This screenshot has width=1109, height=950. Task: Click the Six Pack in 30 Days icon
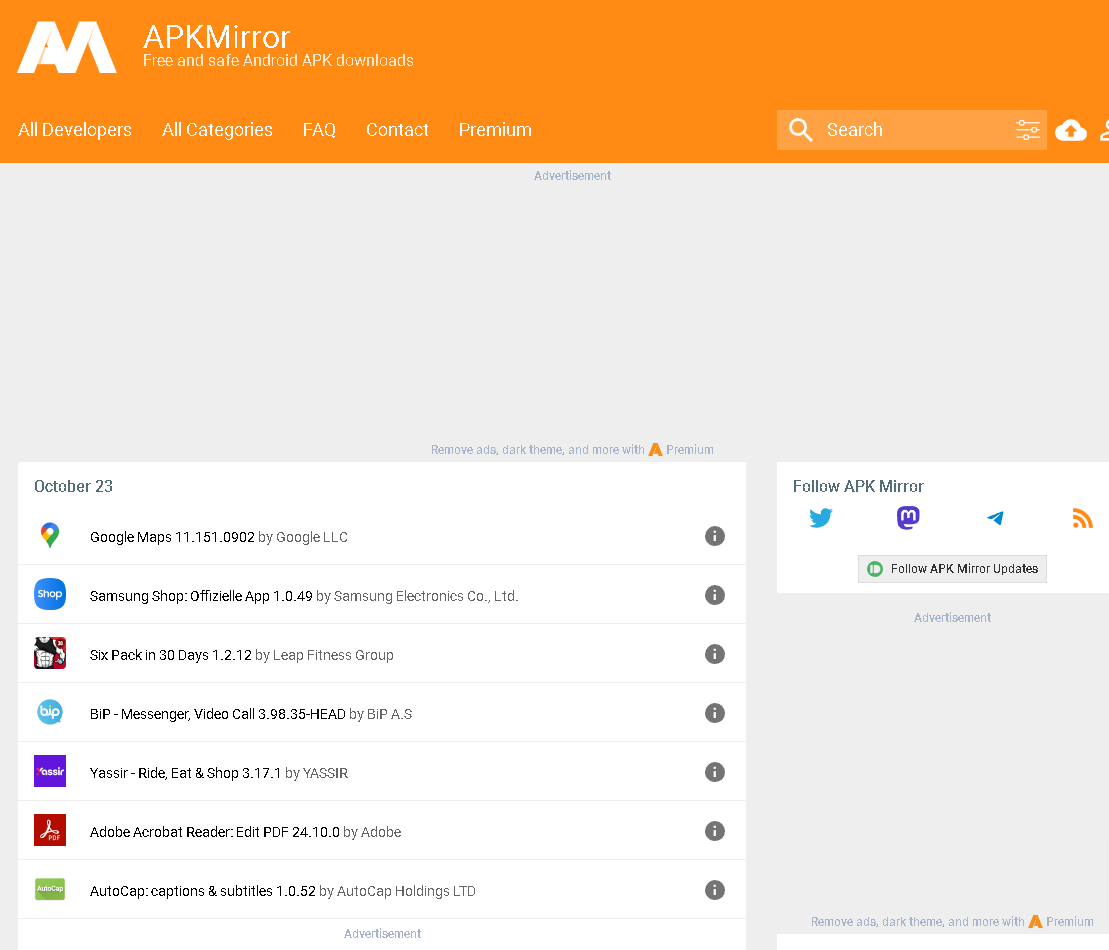[50, 653]
